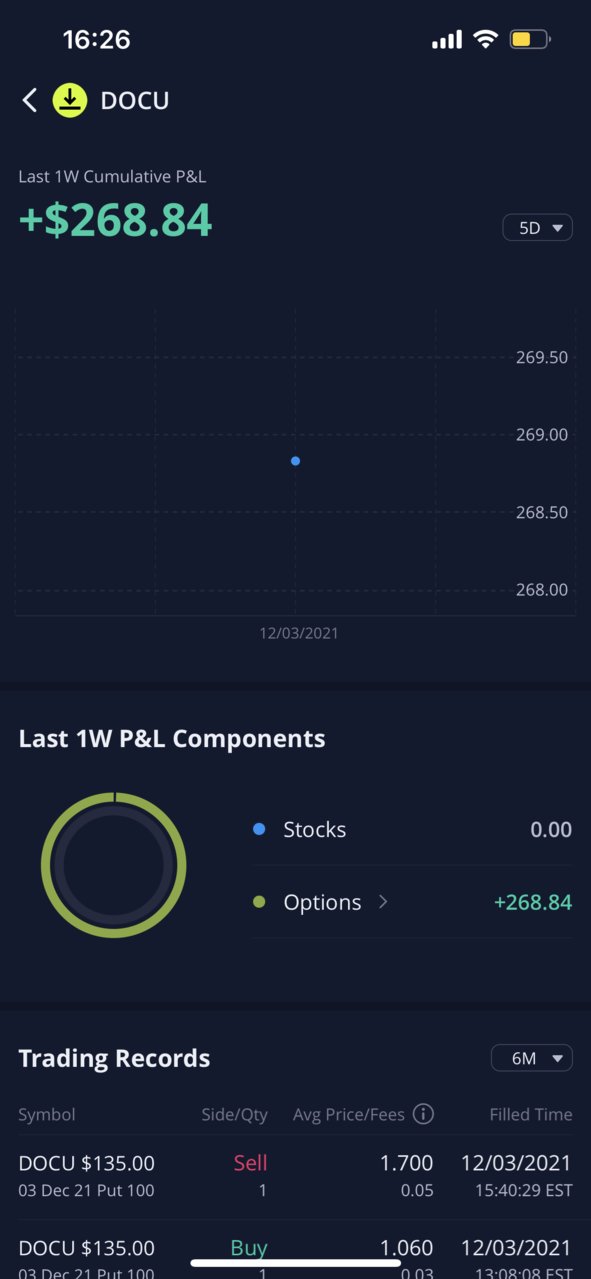Open the DOCU $135.00 Sell trade record

pyautogui.click(x=295, y=1176)
